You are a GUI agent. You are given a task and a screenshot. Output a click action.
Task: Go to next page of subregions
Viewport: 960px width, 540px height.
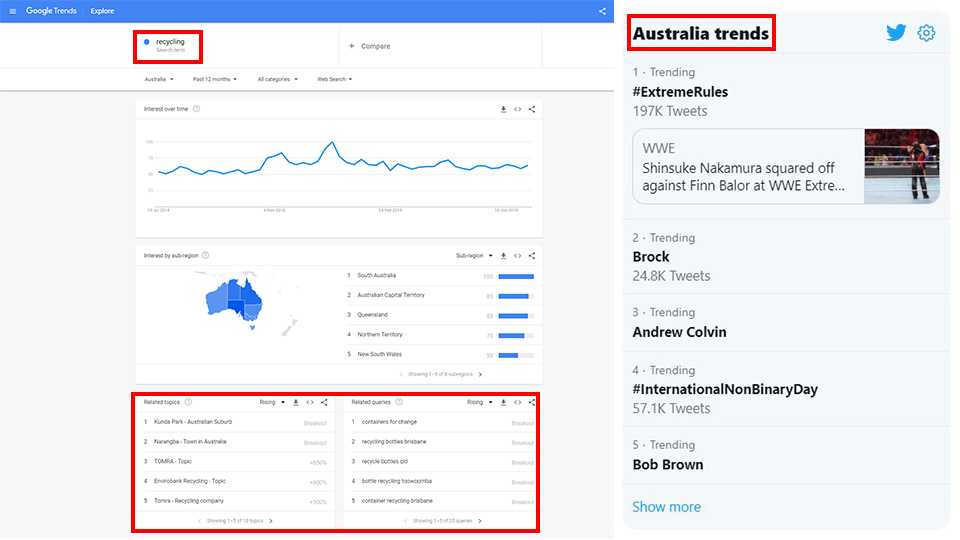point(480,374)
